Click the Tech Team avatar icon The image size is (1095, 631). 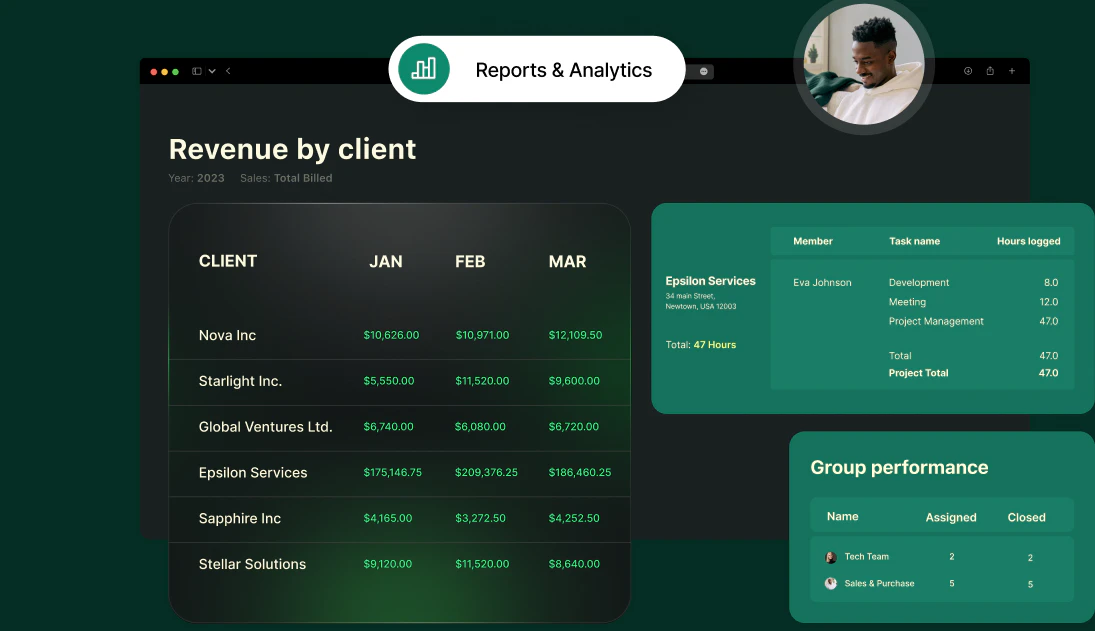coord(830,557)
